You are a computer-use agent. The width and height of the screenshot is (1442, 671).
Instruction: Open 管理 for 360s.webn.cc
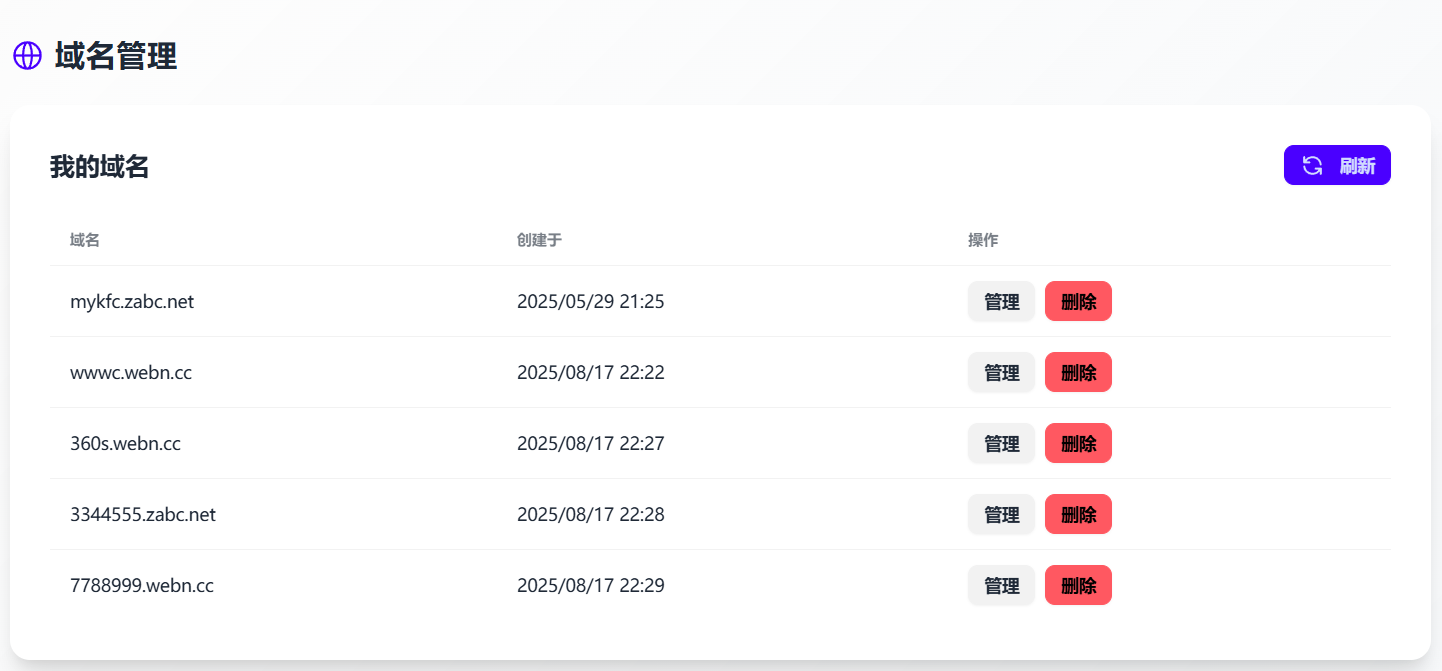1001,444
